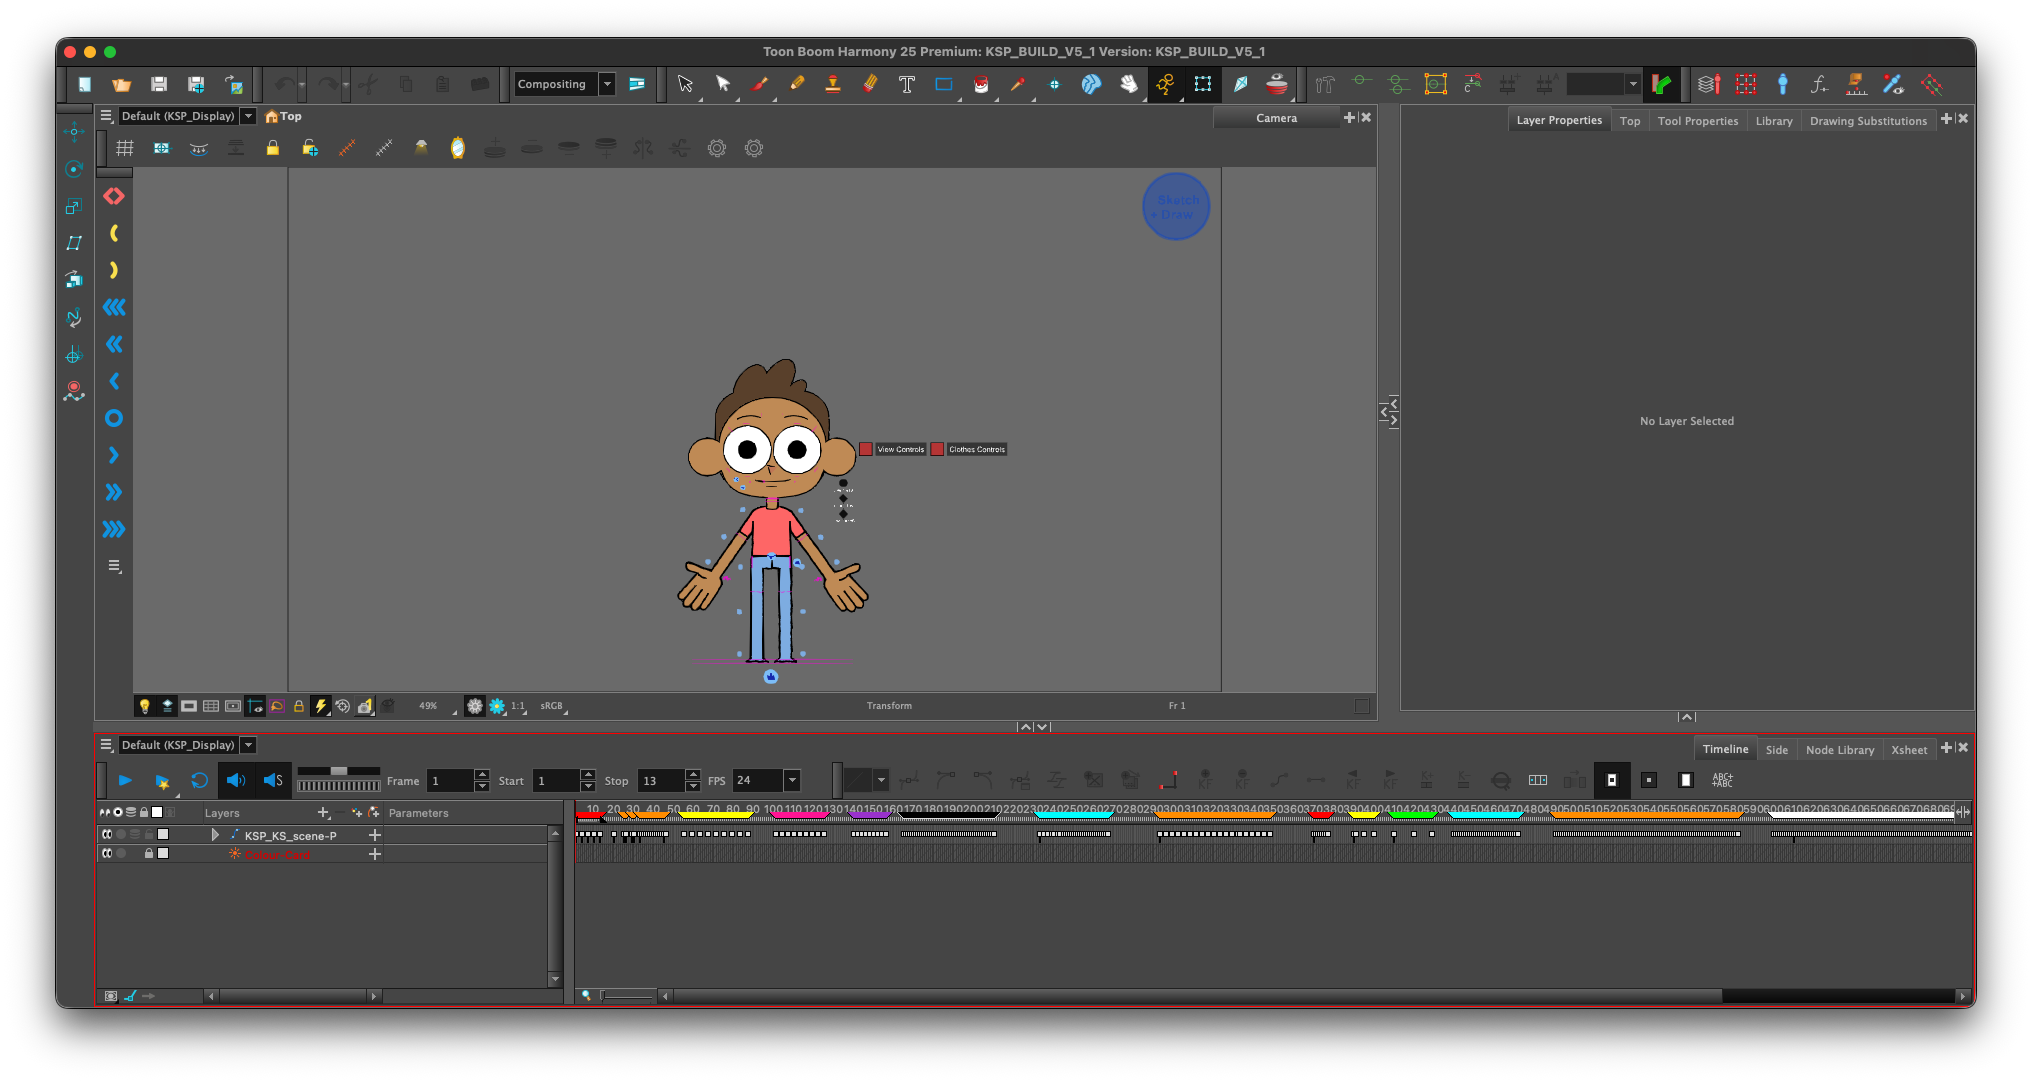
Task: Open the FPS dropdown
Action: (792, 780)
